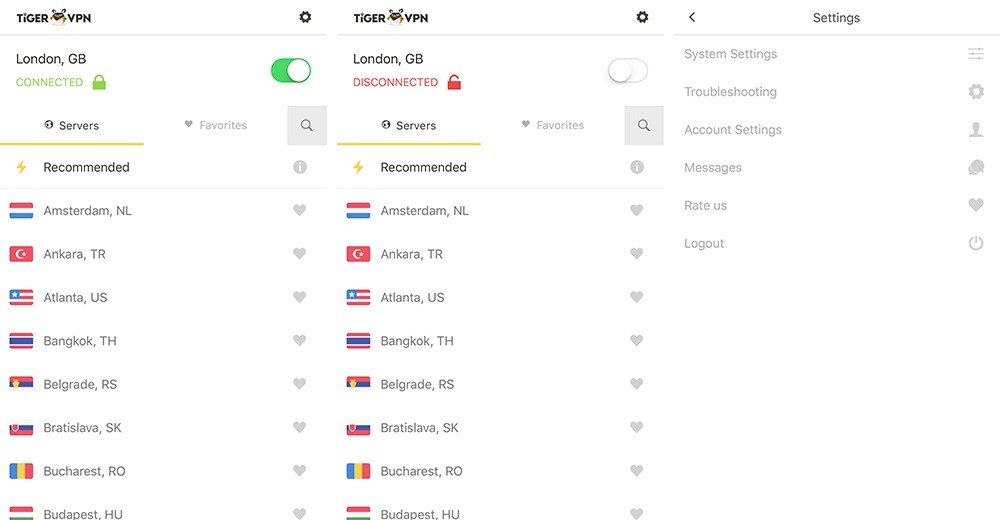Open settings gear on the connected screen
This screenshot has height=520, width=1000.
(x=305, y=17)
